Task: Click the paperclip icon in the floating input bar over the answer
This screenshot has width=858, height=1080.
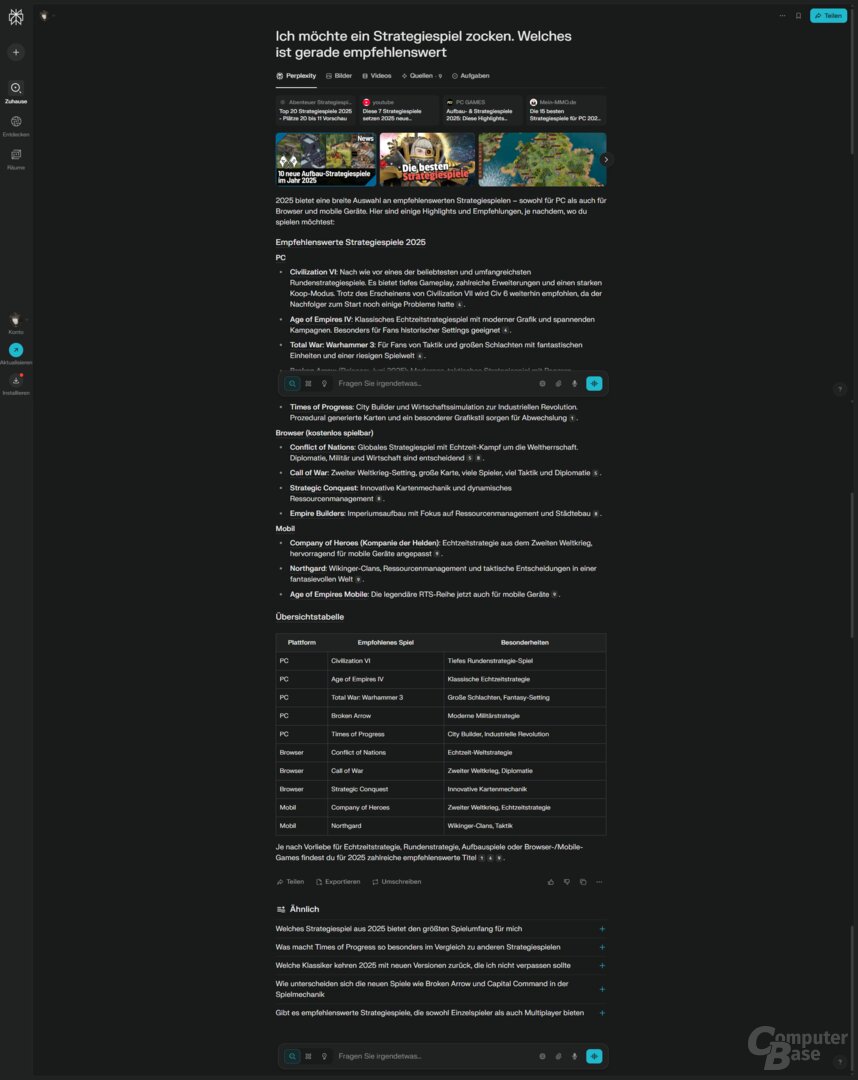Action: tap(558, 384)
